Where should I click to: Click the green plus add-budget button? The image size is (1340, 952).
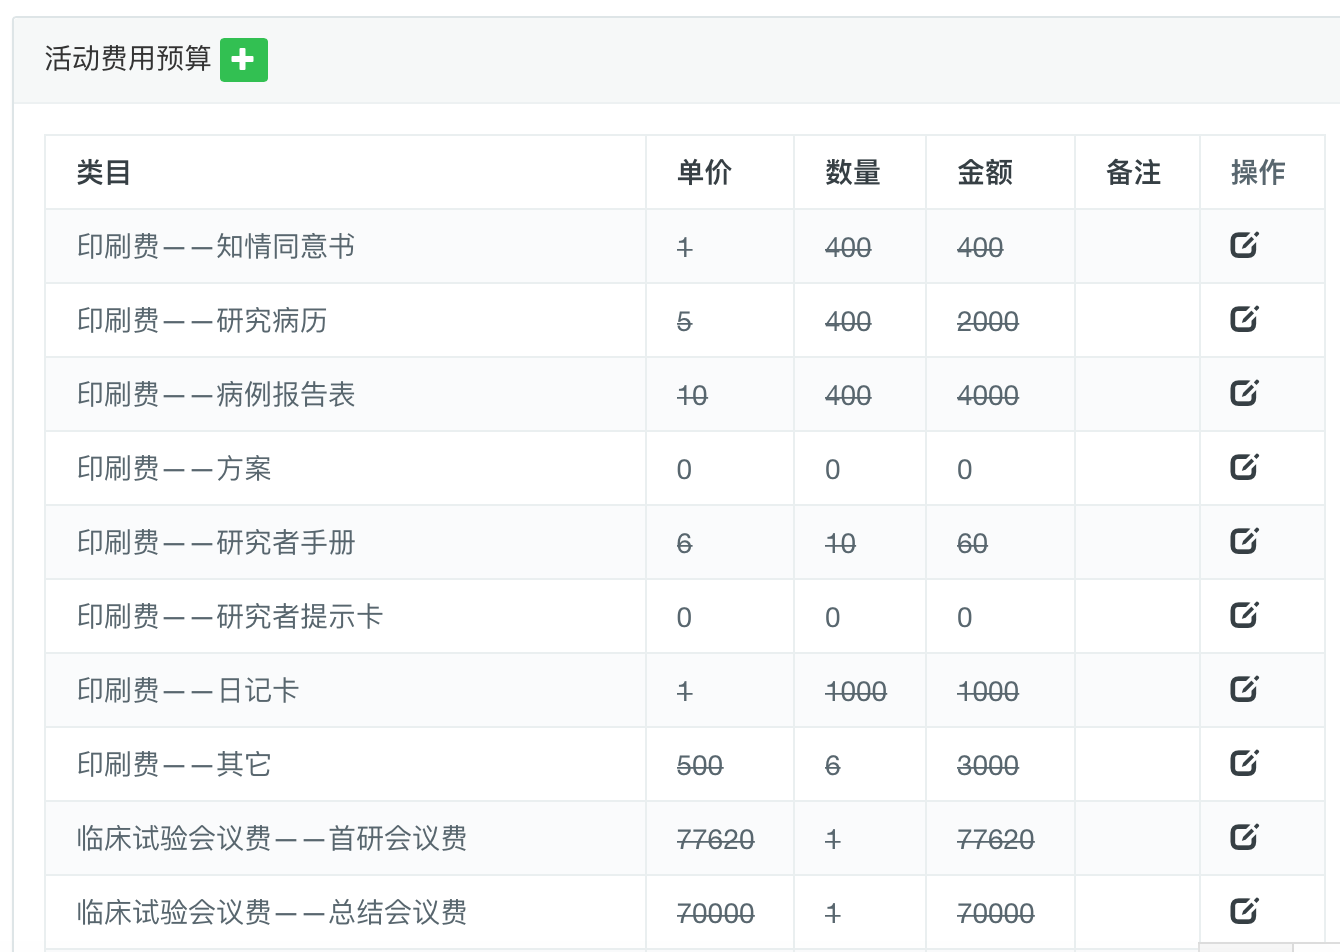point(244,60)
